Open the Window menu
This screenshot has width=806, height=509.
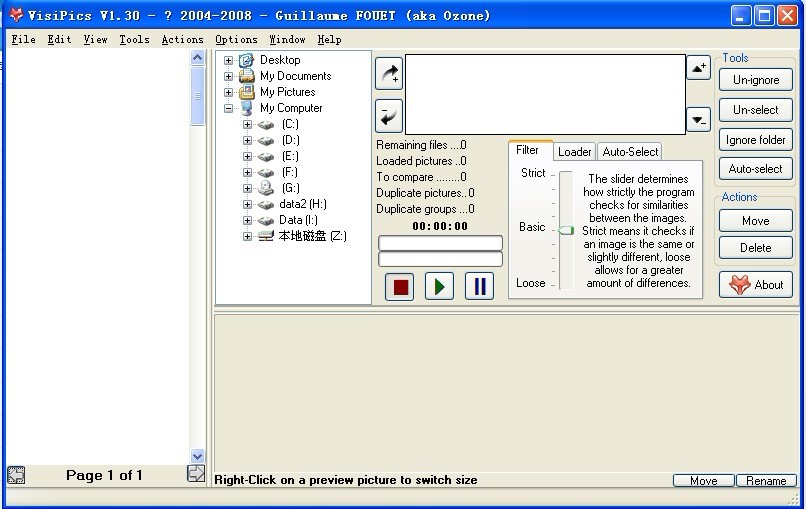click(287, 40)
